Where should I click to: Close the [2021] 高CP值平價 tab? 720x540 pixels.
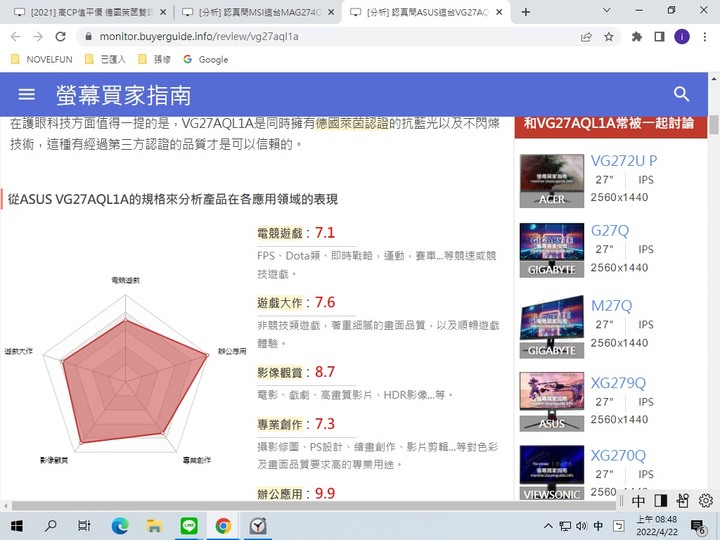(x=163, y=12)
